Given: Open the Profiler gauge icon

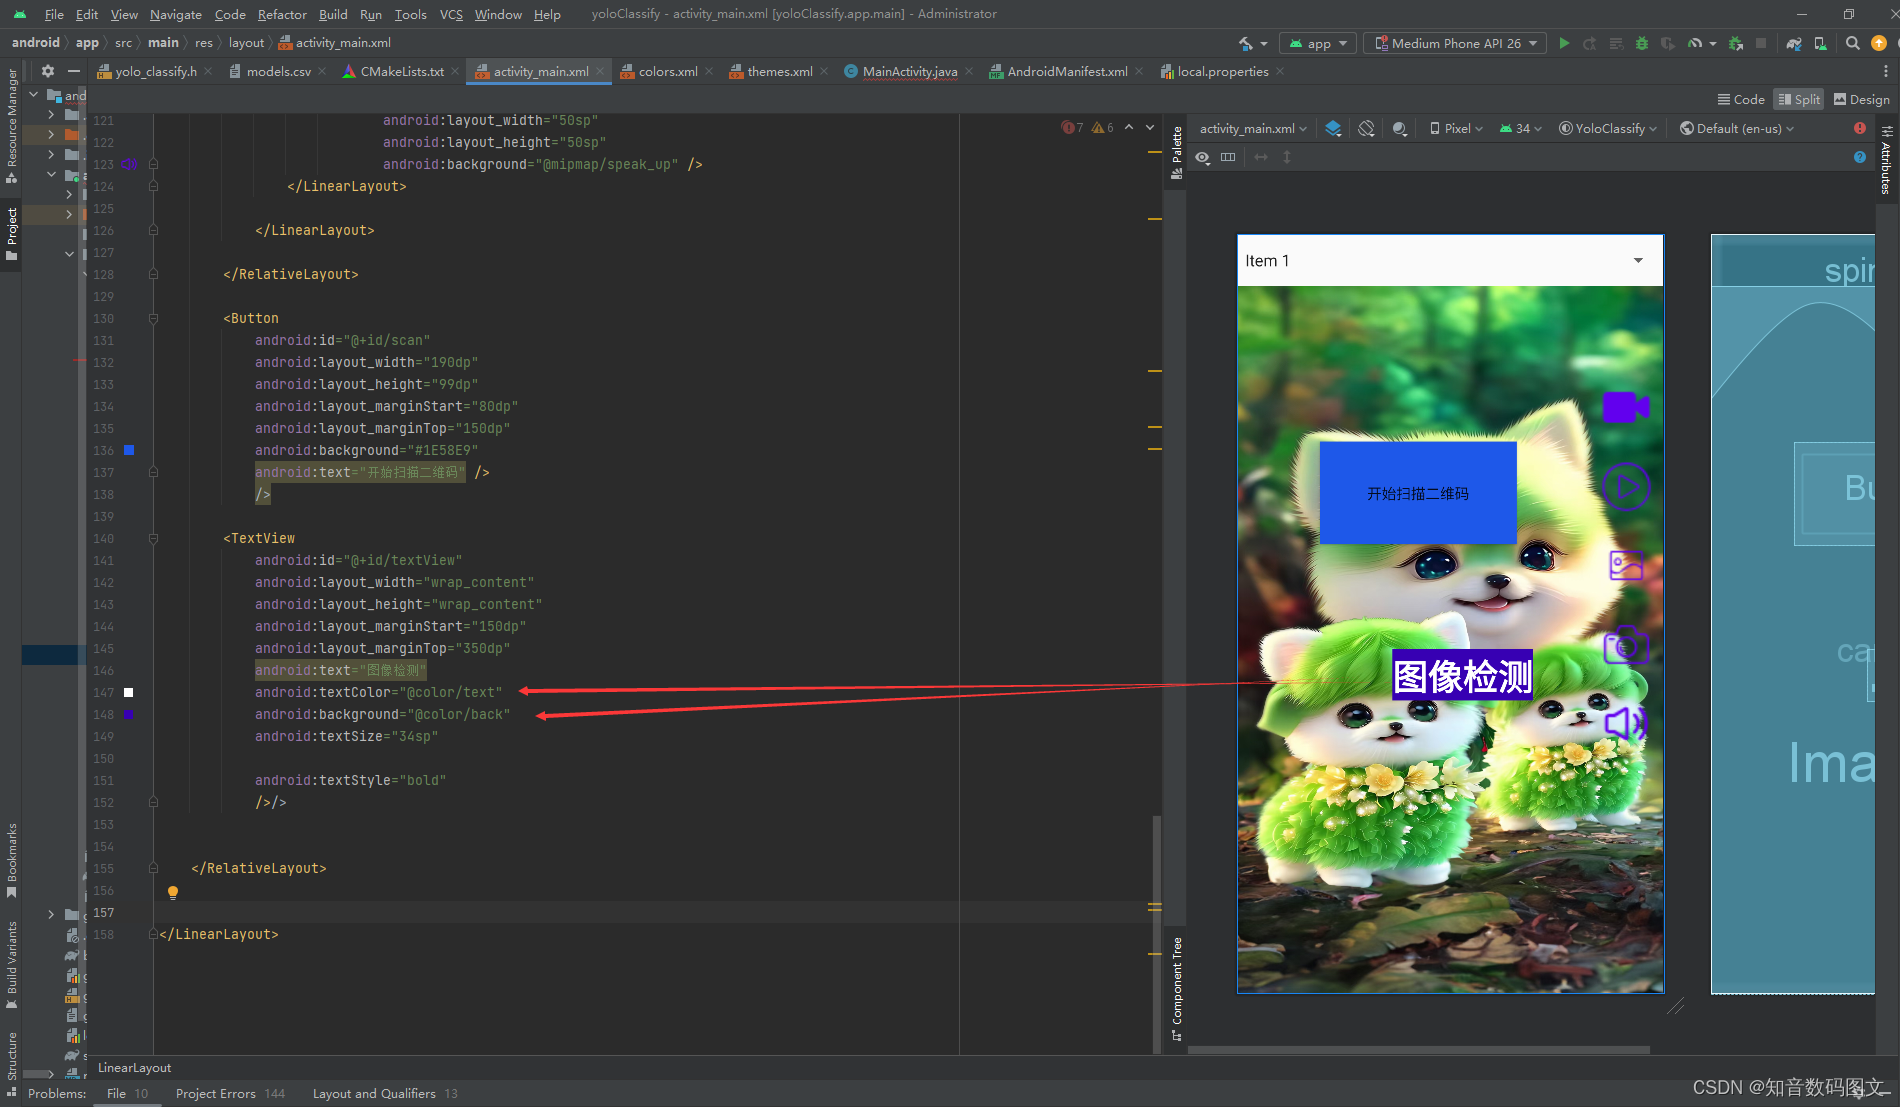Looking at the screenshot, I should (1695, 43).
